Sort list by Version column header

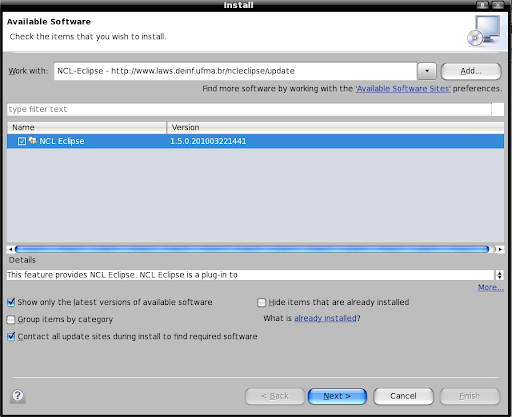point(335,127)
